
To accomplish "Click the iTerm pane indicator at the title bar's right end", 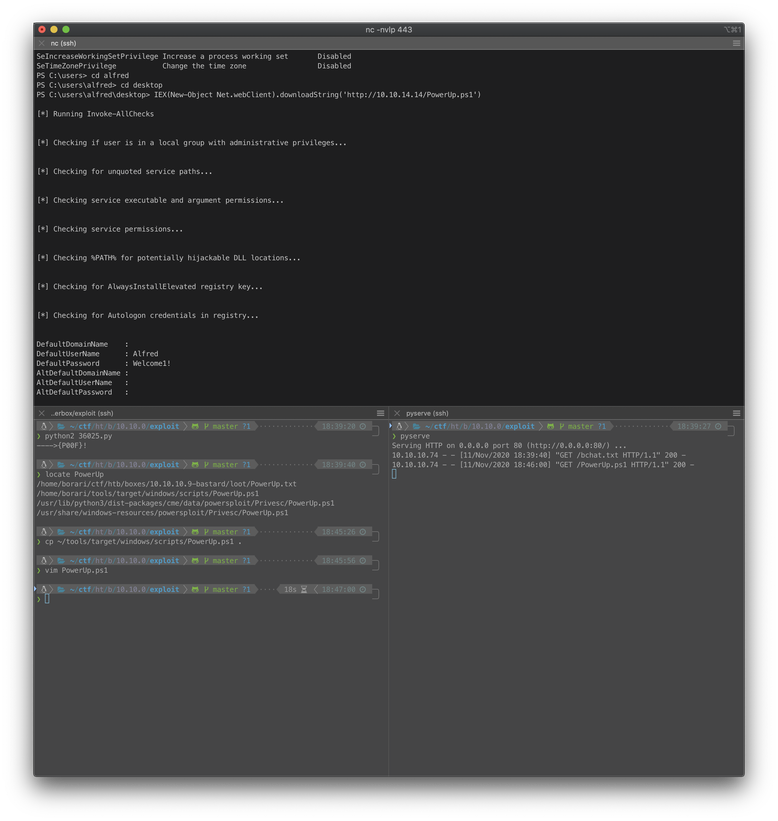I will tap(732, 30).
